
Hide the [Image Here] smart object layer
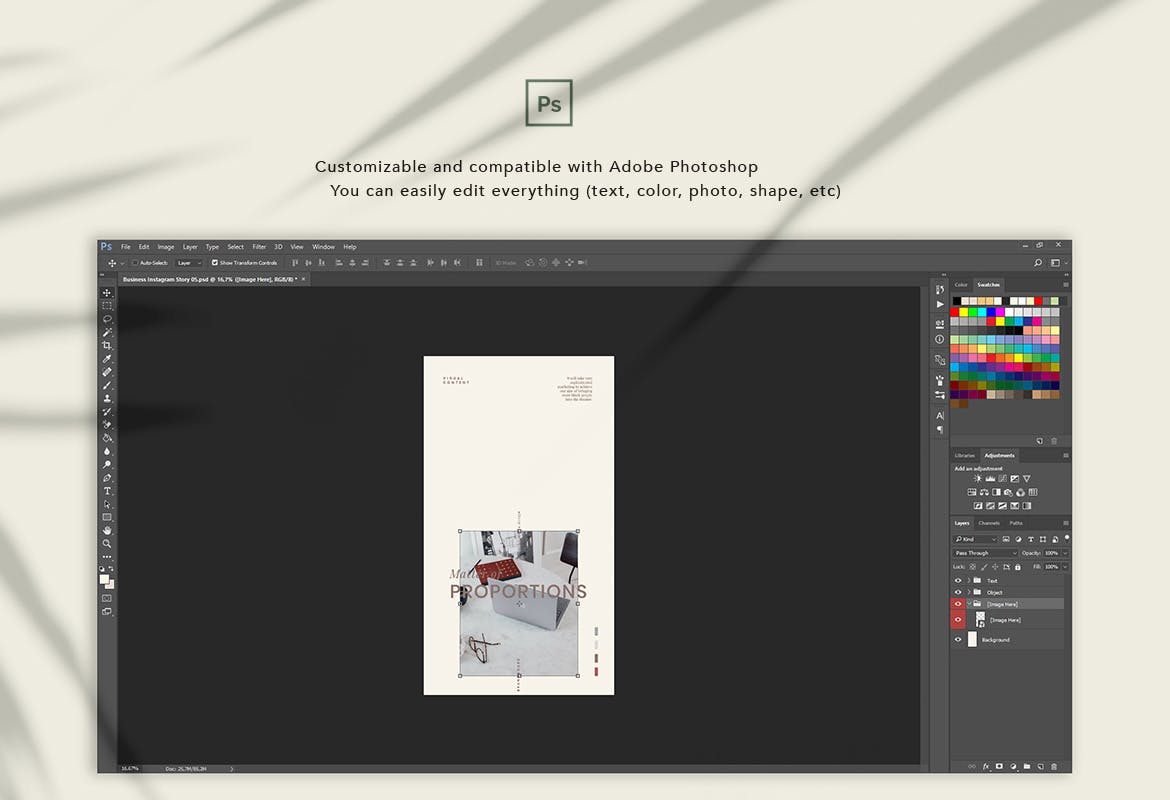pyautogui.click(x=958, y=620)
